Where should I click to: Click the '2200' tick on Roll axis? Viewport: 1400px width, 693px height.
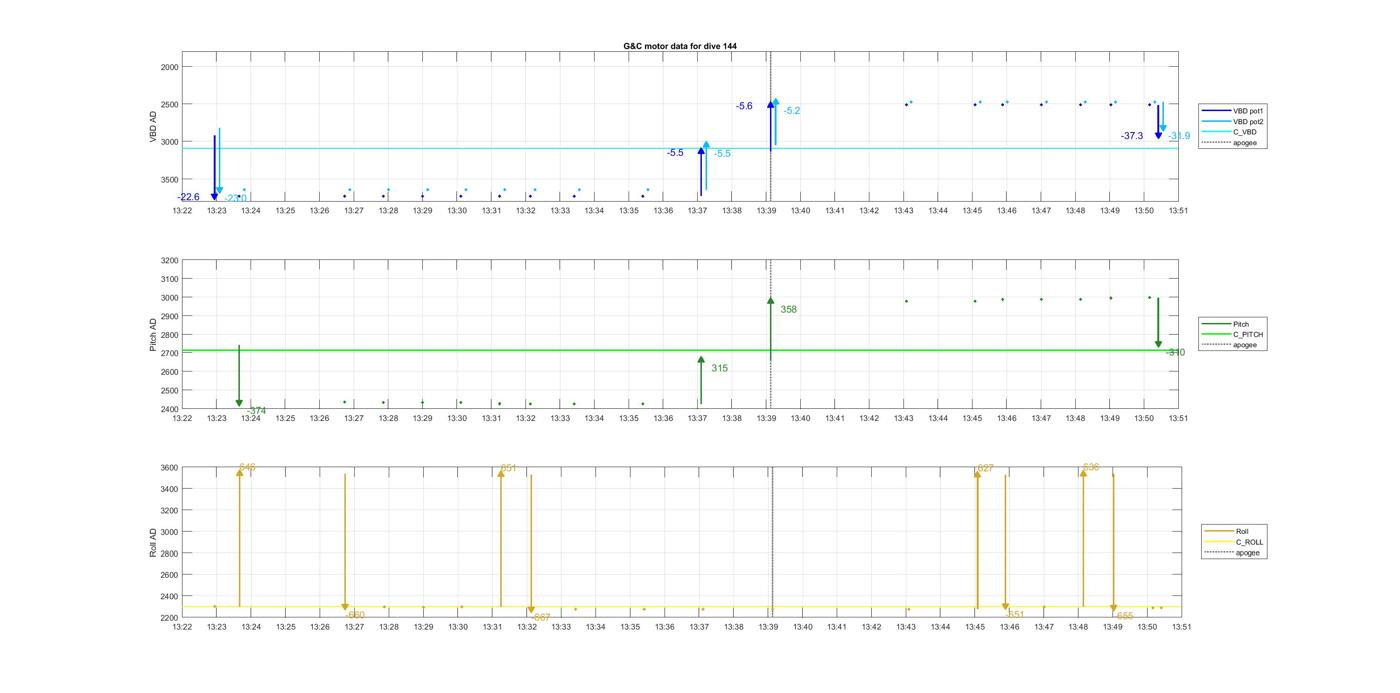pyautogui.click(x=169, y=618)
